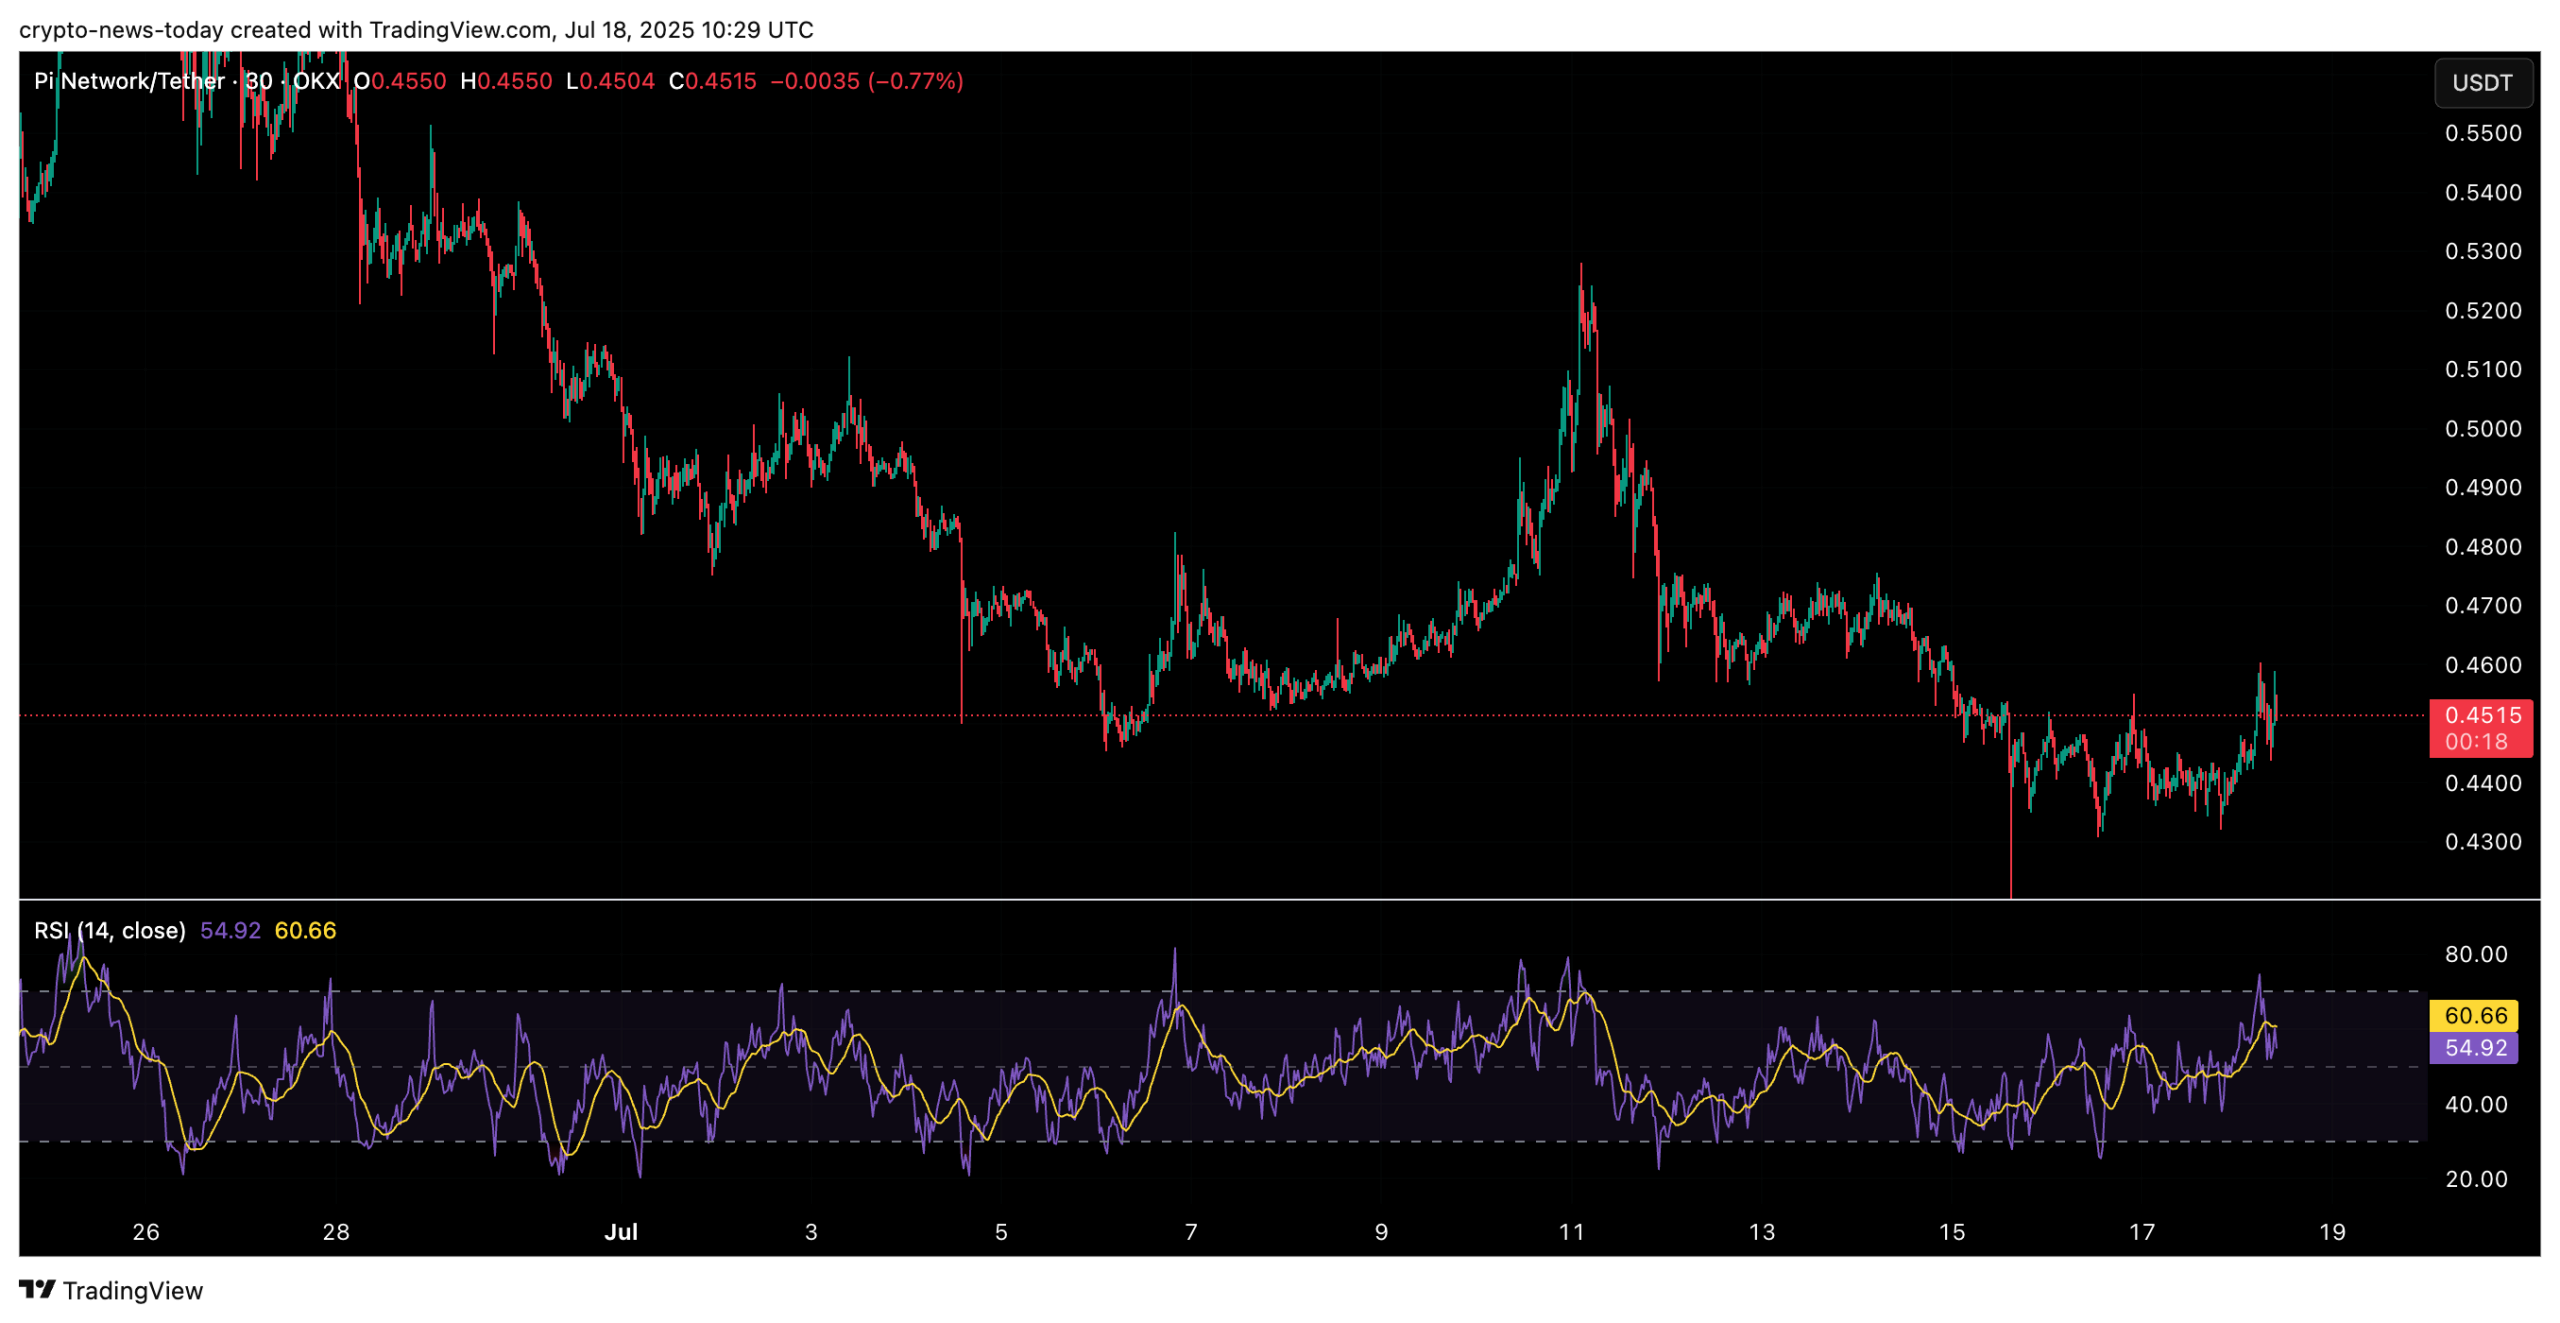Click the TradingView logo icon
Viewport: 2560px width, 1323px height.
coord(37,1288)
